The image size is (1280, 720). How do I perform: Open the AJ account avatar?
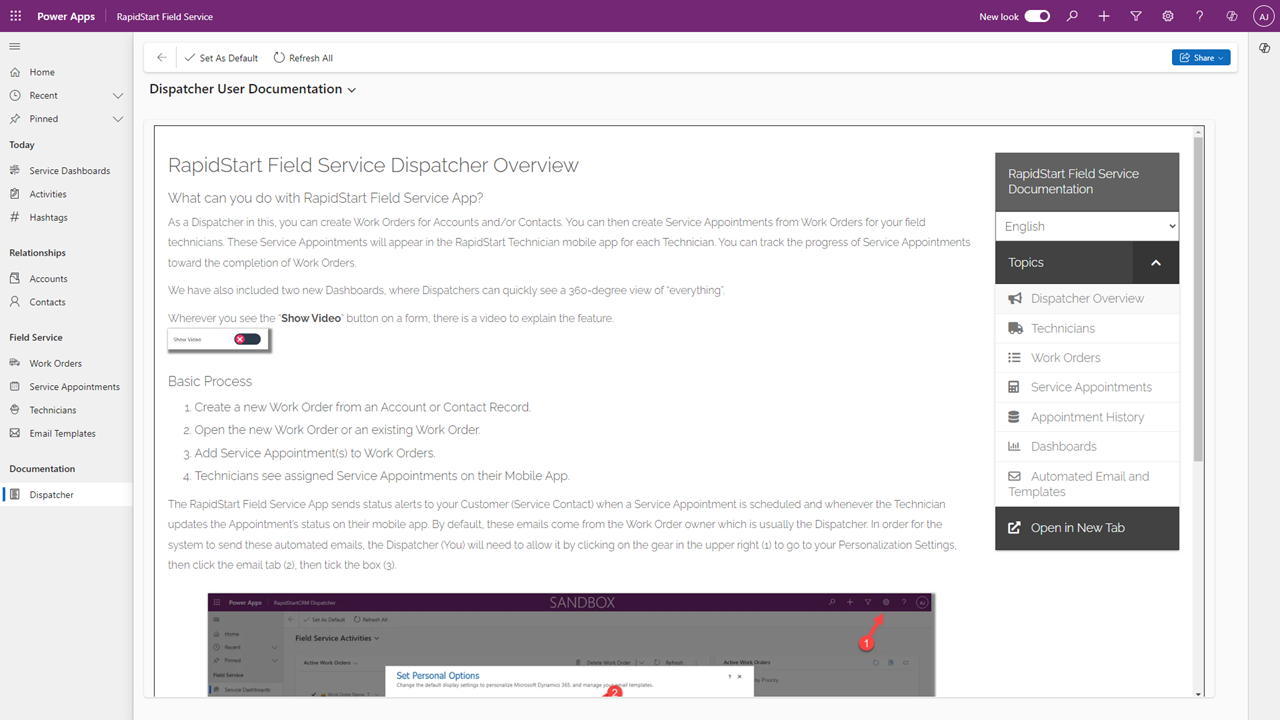(1263, 16)
